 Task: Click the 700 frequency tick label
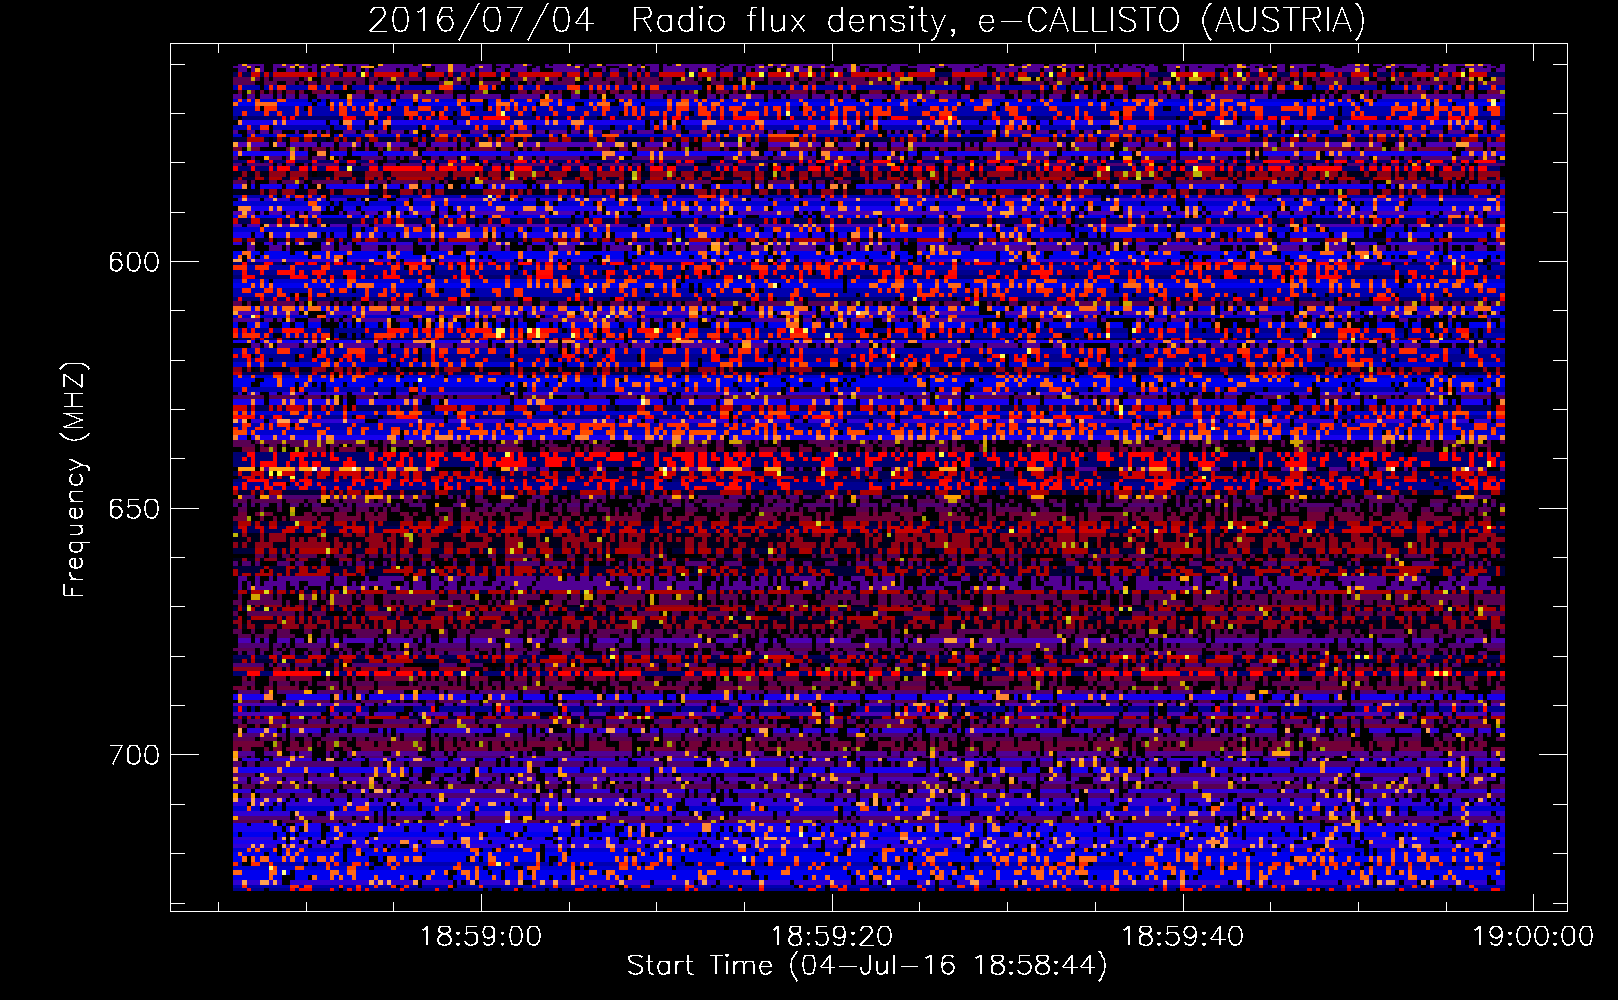134,755
